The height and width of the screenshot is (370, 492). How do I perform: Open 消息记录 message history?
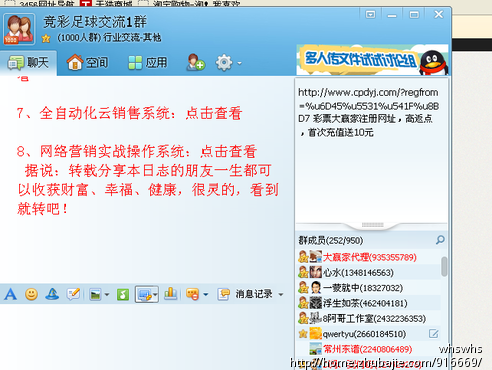[245, 294]
